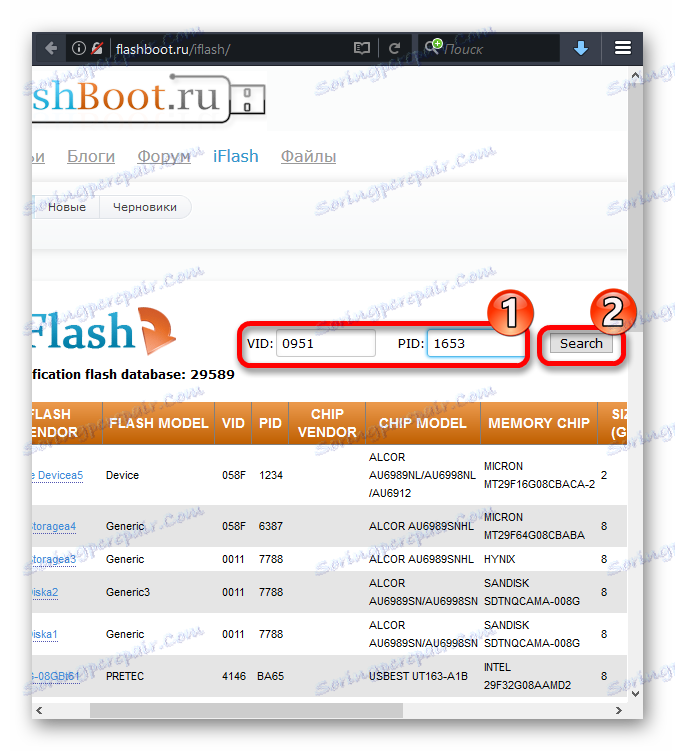
Task: Reload the flashboot.ru page
Action: 394,48
